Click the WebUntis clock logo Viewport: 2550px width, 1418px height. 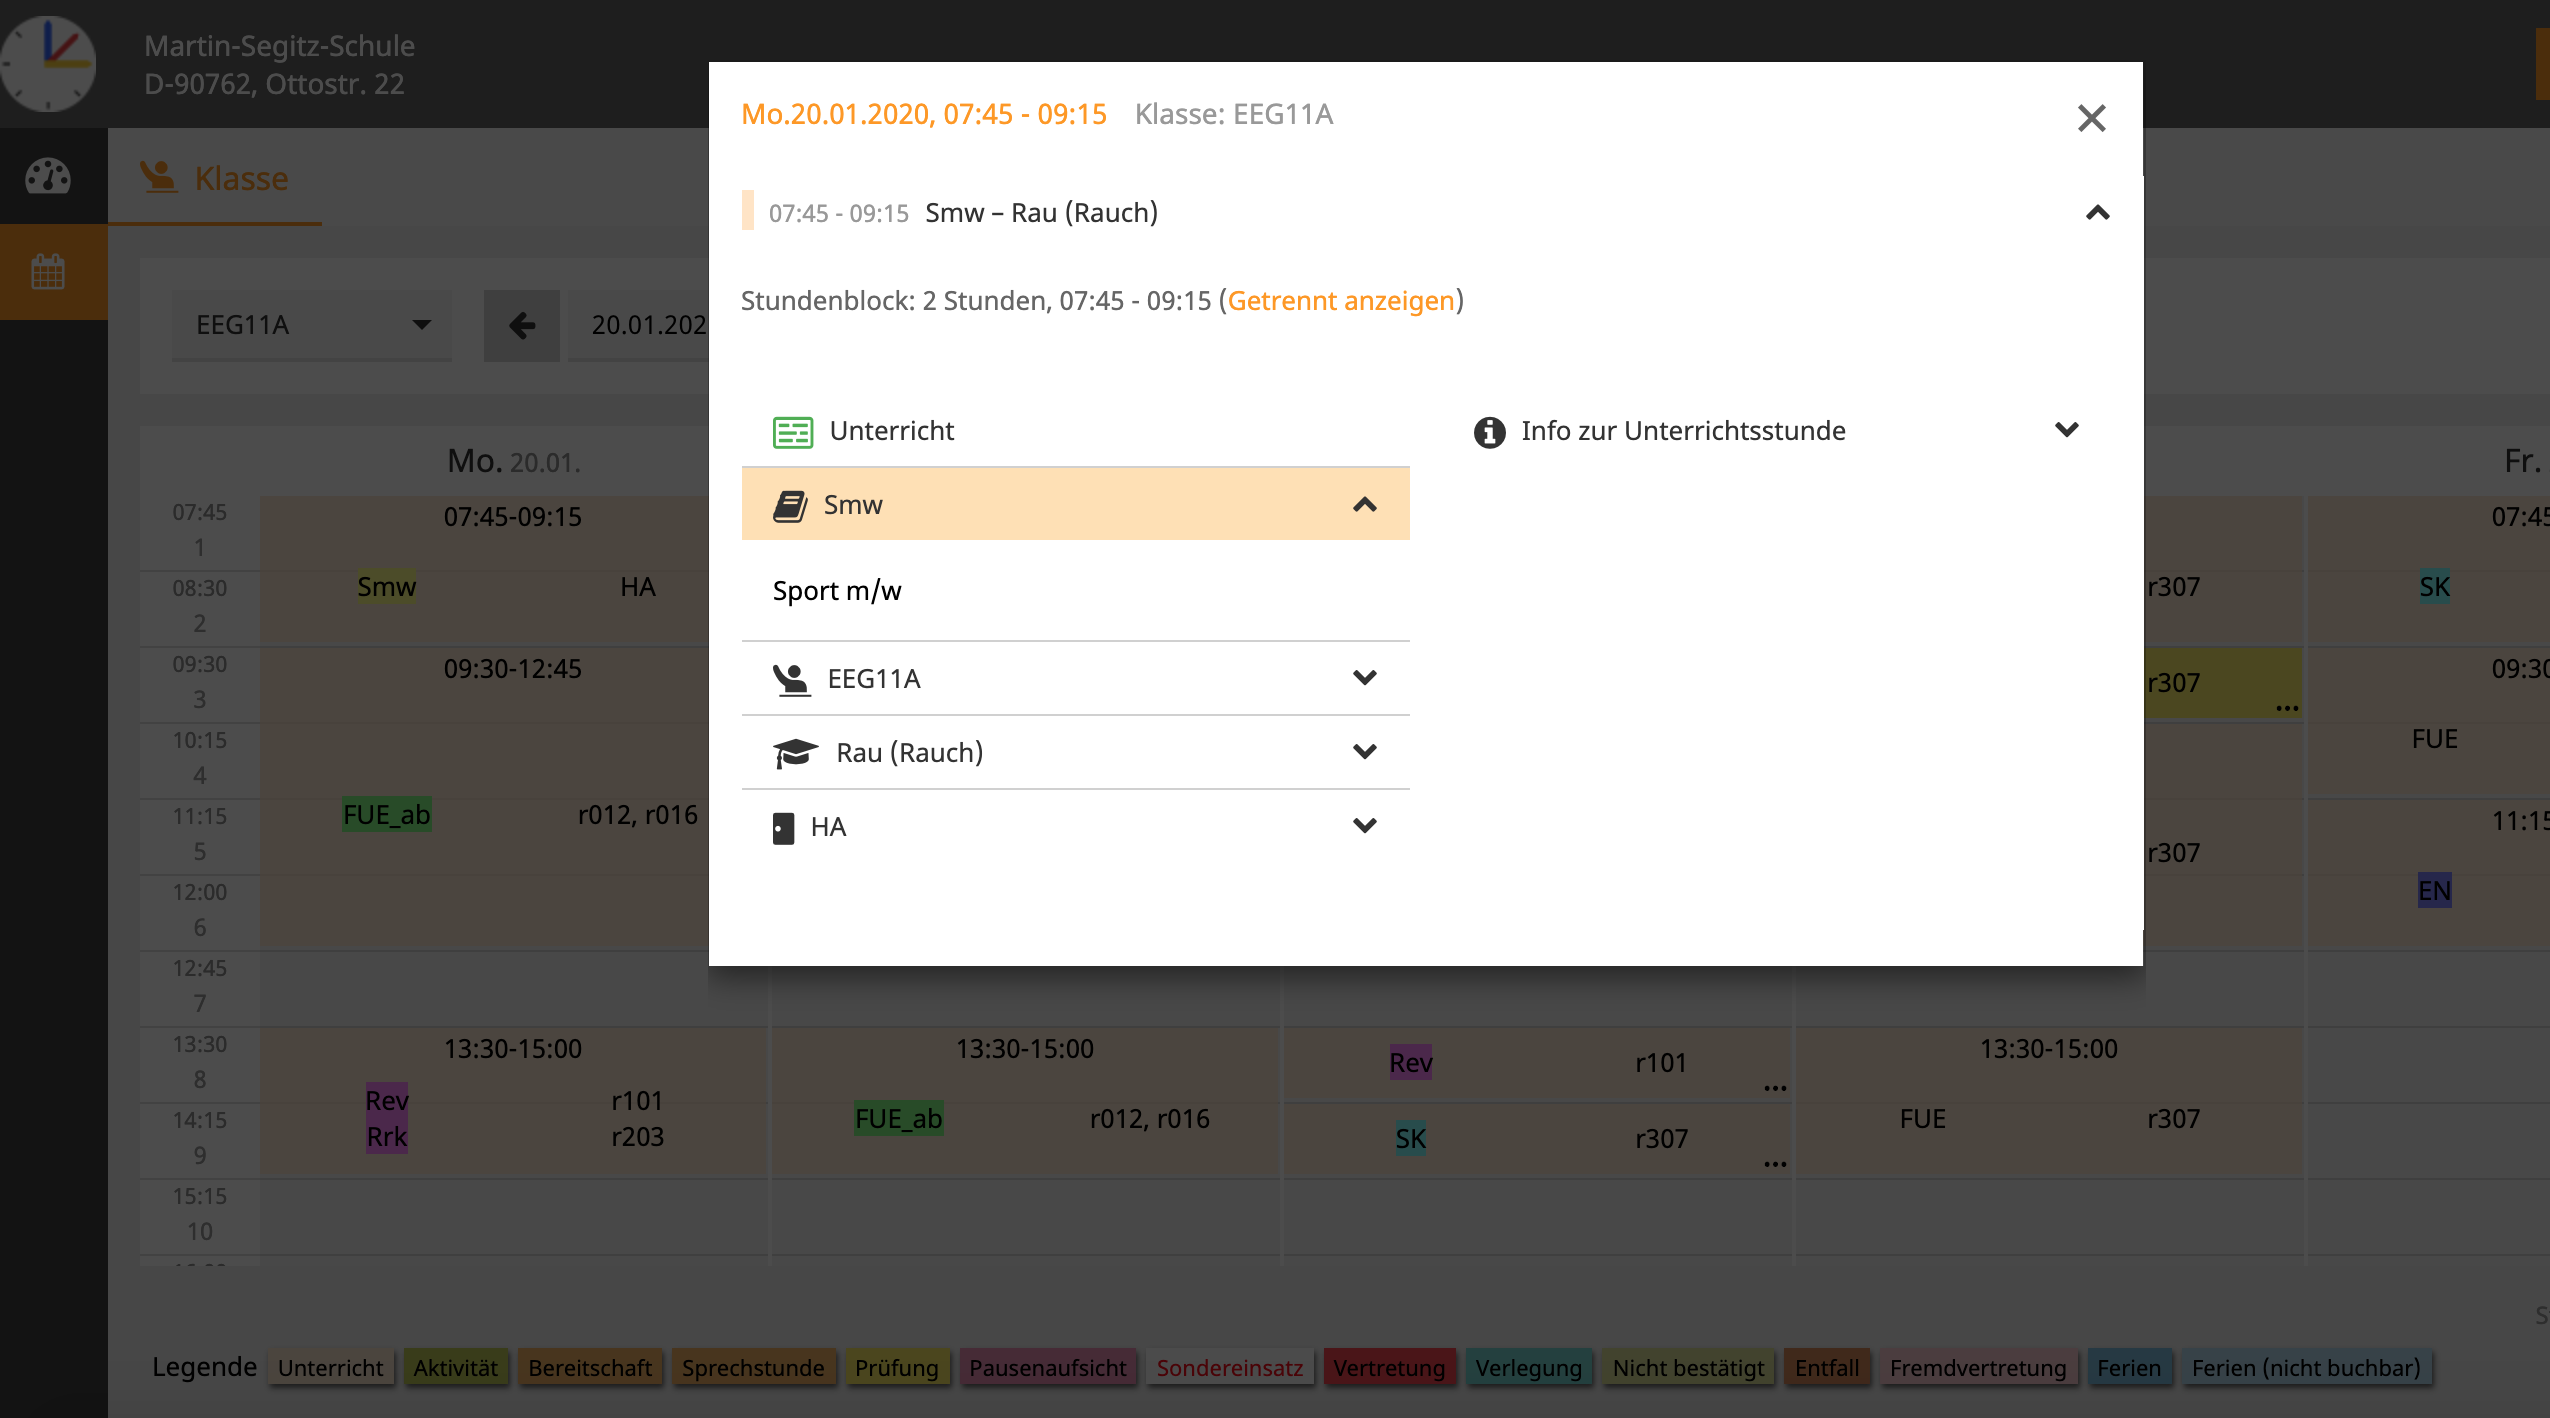point(48,63)
